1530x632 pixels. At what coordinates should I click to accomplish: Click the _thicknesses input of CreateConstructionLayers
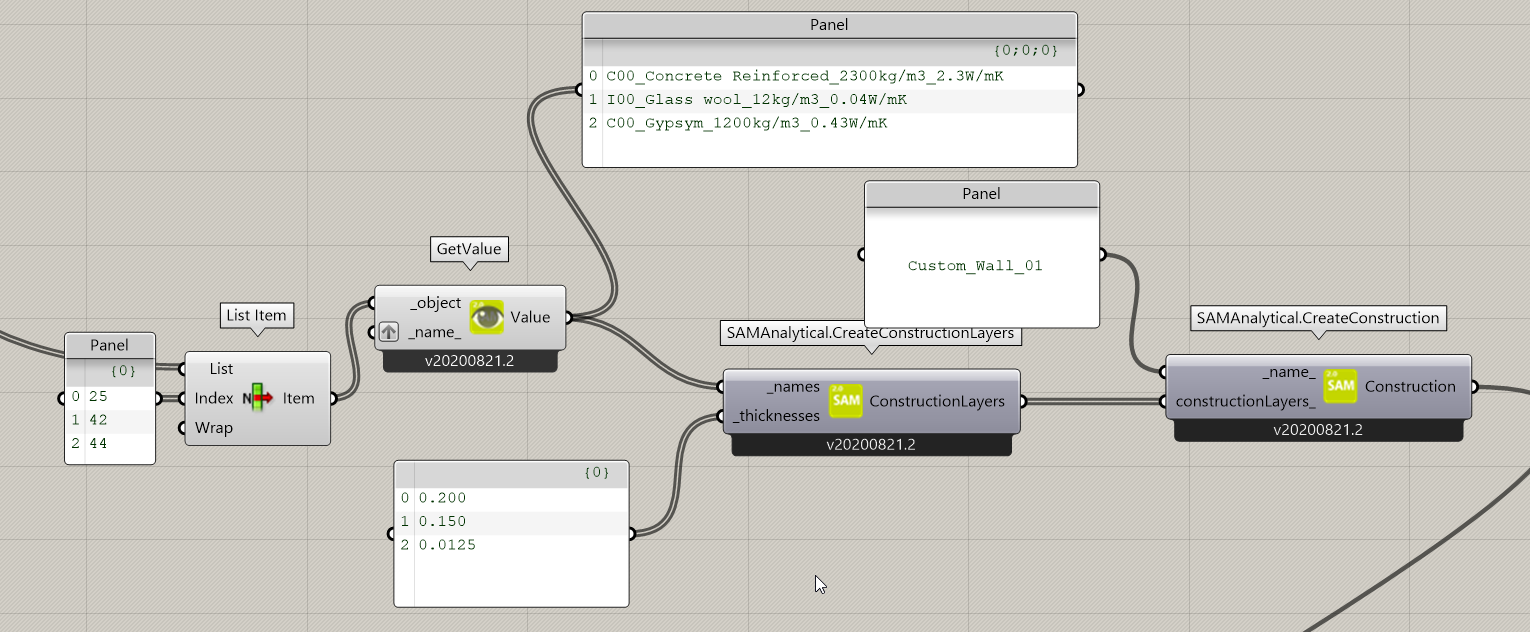(776, 416)
